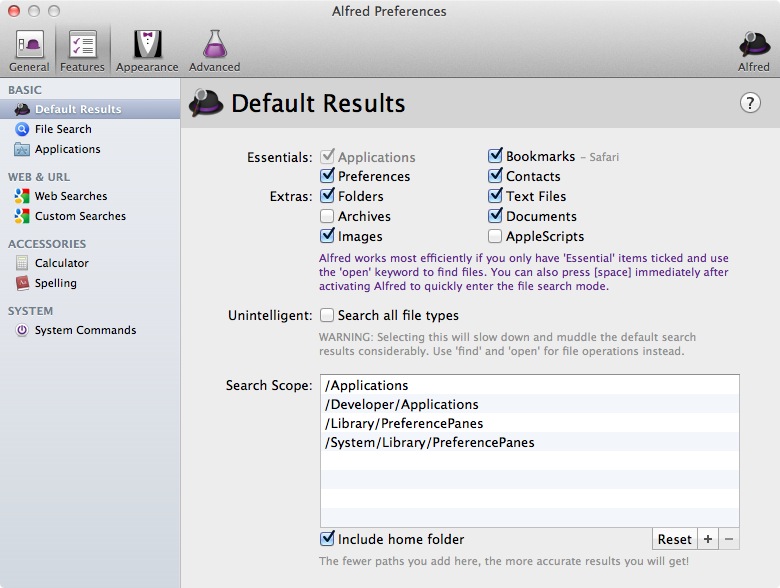Enable the AppleScripts checkbox
780x588 pixels.
pos(495,236)
